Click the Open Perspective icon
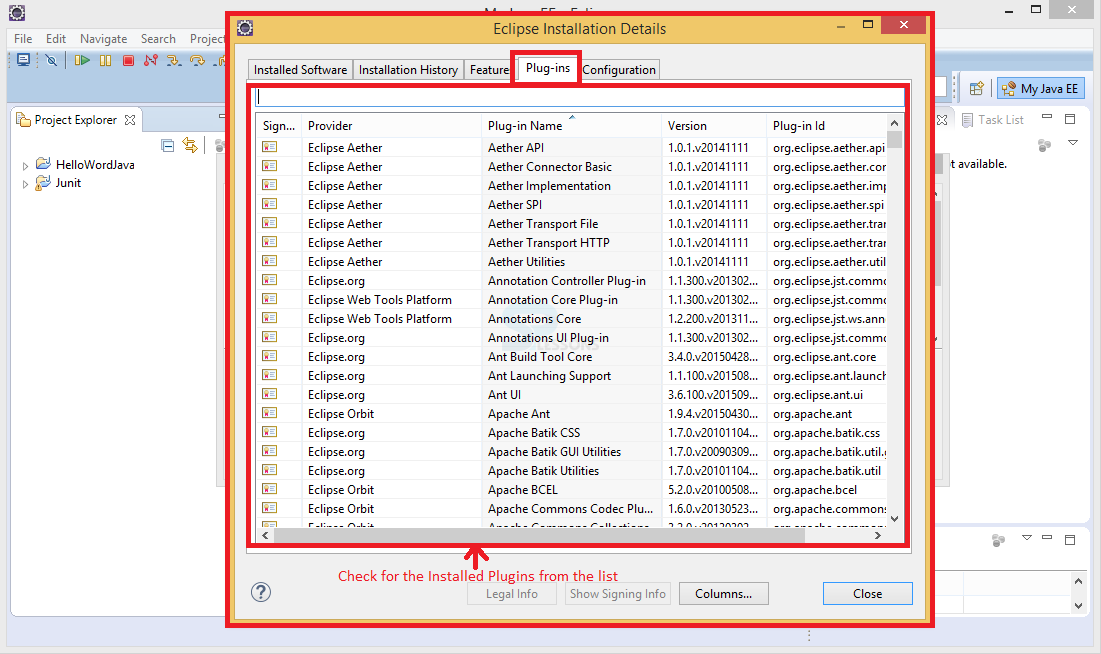The image size is (1101, 654). pos(976,89)
